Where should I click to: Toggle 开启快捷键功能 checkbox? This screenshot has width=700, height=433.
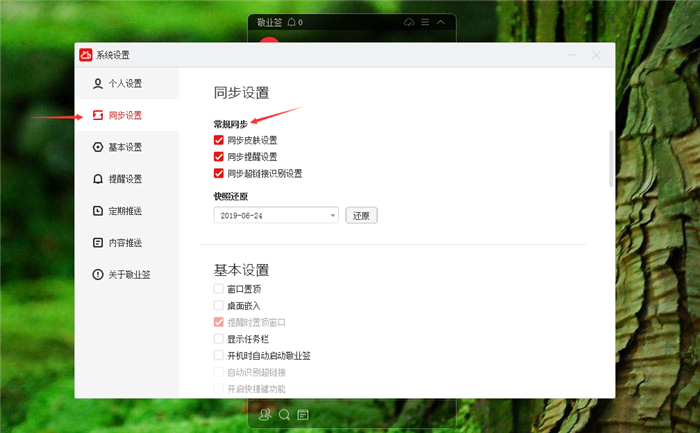[x=218, y=388]
